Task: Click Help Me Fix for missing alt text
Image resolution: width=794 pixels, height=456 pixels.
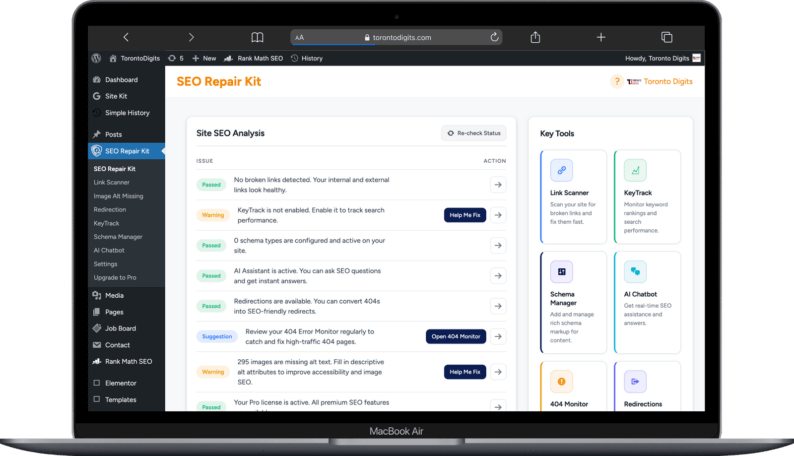Action: tap(464, 372)
